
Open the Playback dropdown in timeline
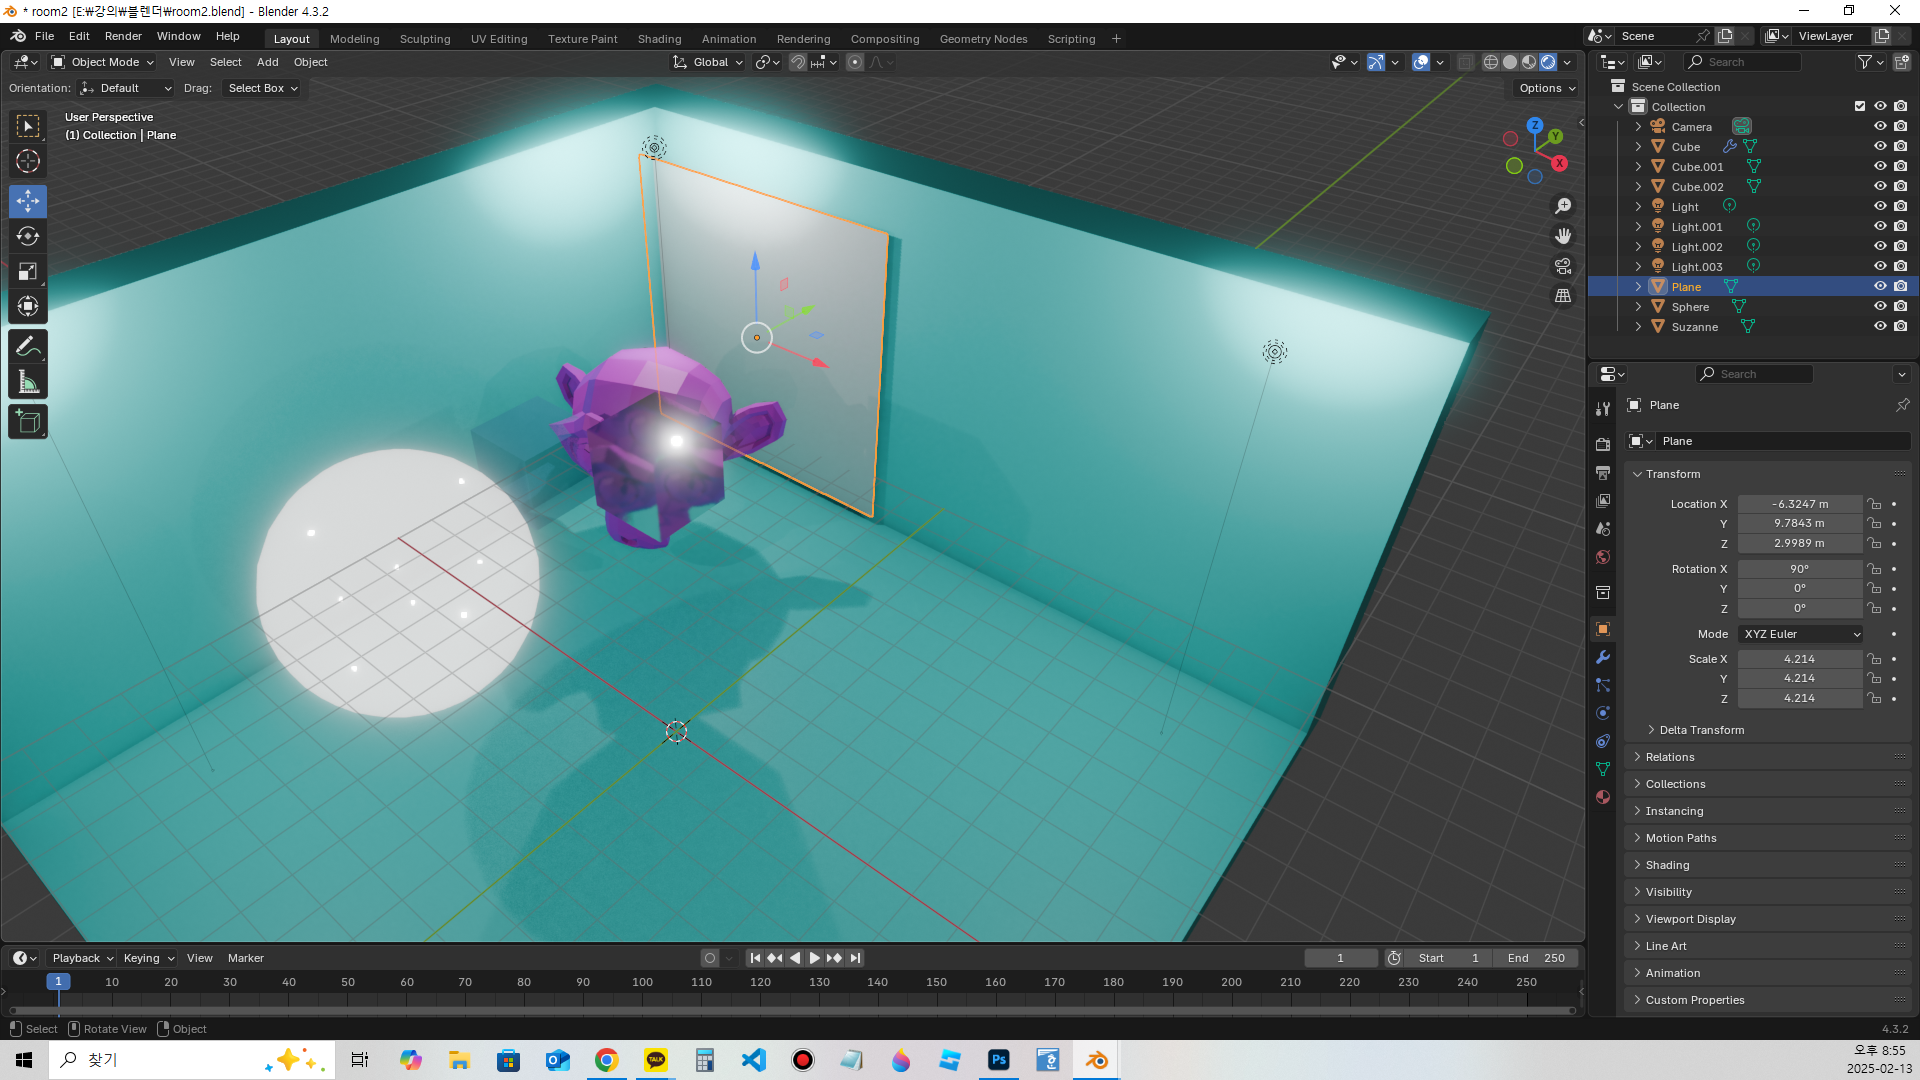coord(82,958)
